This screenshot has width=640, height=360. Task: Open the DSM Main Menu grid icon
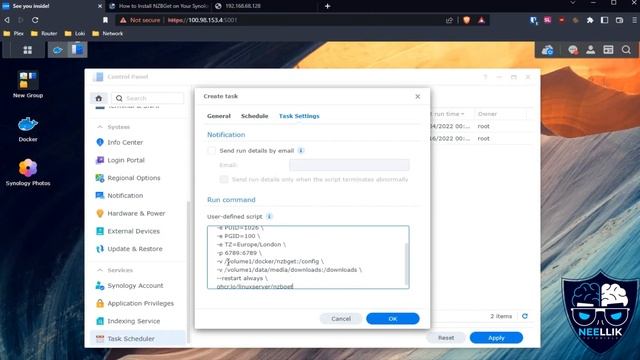tap(27, 50)
